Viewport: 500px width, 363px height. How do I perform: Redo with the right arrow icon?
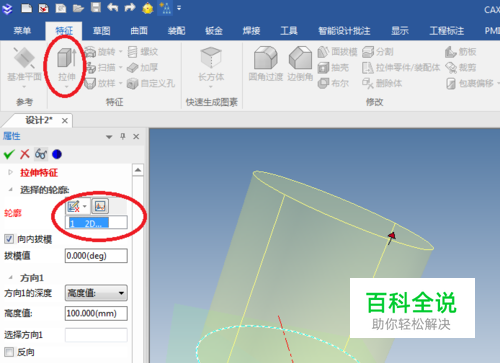(x=130, y=7)
